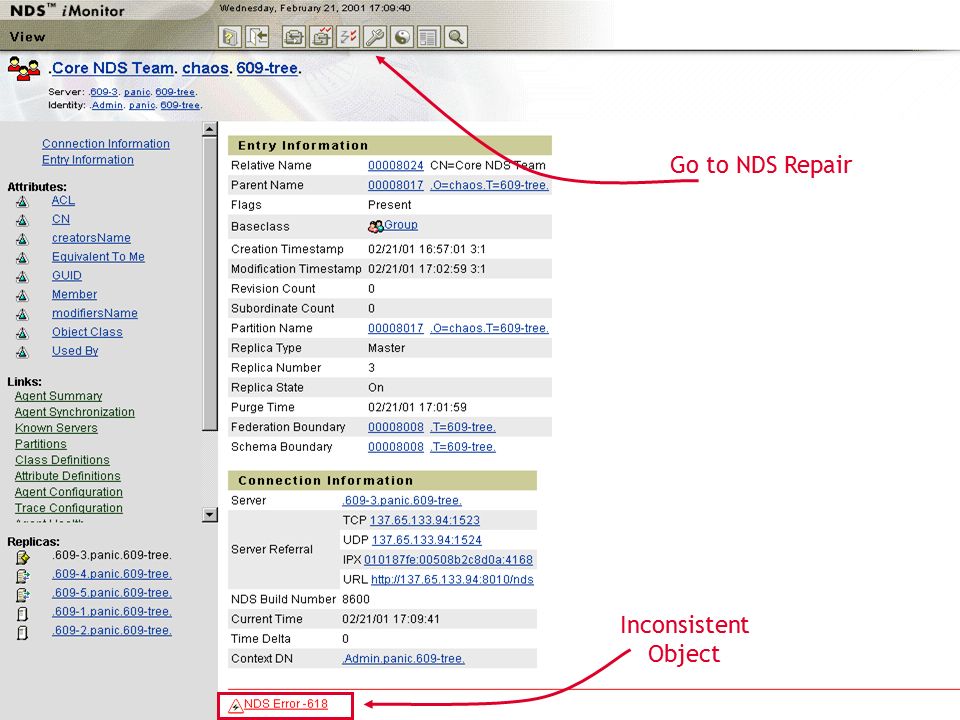960x720 pixels.
Task: Click the NDS Error -618 link
Action: tap(286, 704)
